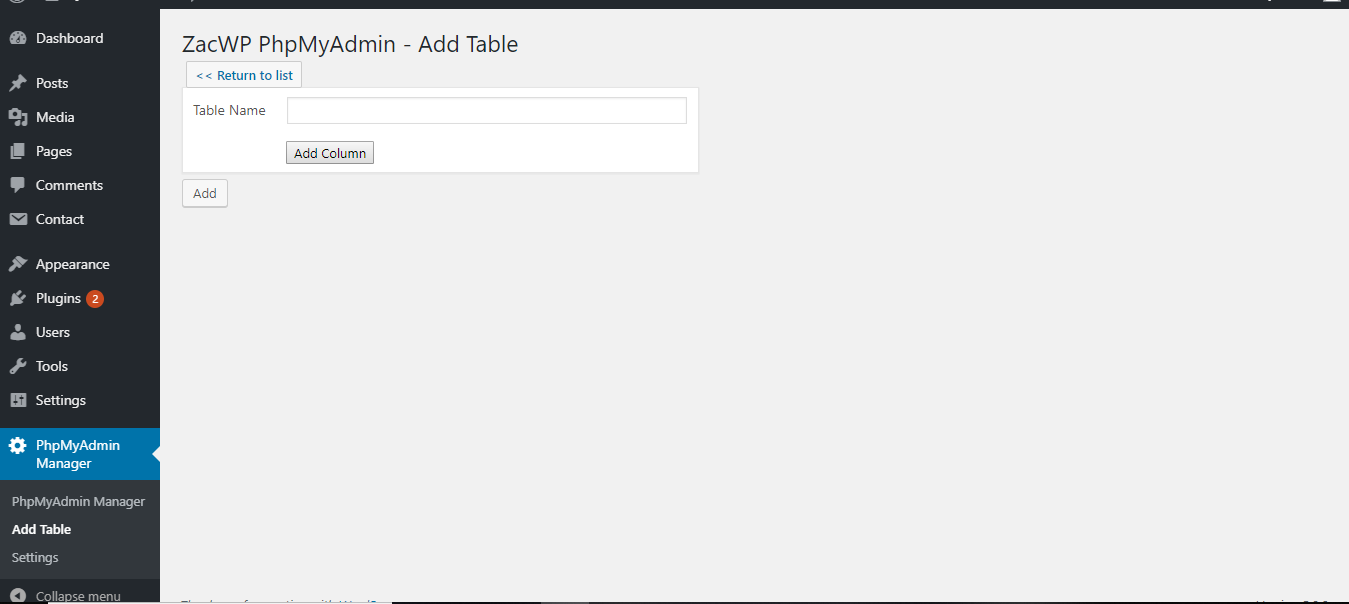This screenshot has height=604, width=1349.
Task: Click the Media library icon
Action: coord(17,117)
